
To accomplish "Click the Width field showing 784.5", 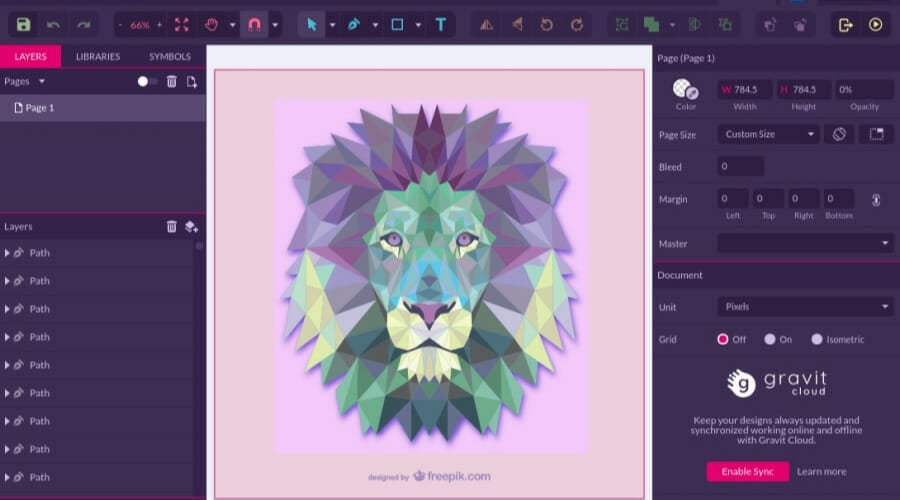I will click(744, 90).
